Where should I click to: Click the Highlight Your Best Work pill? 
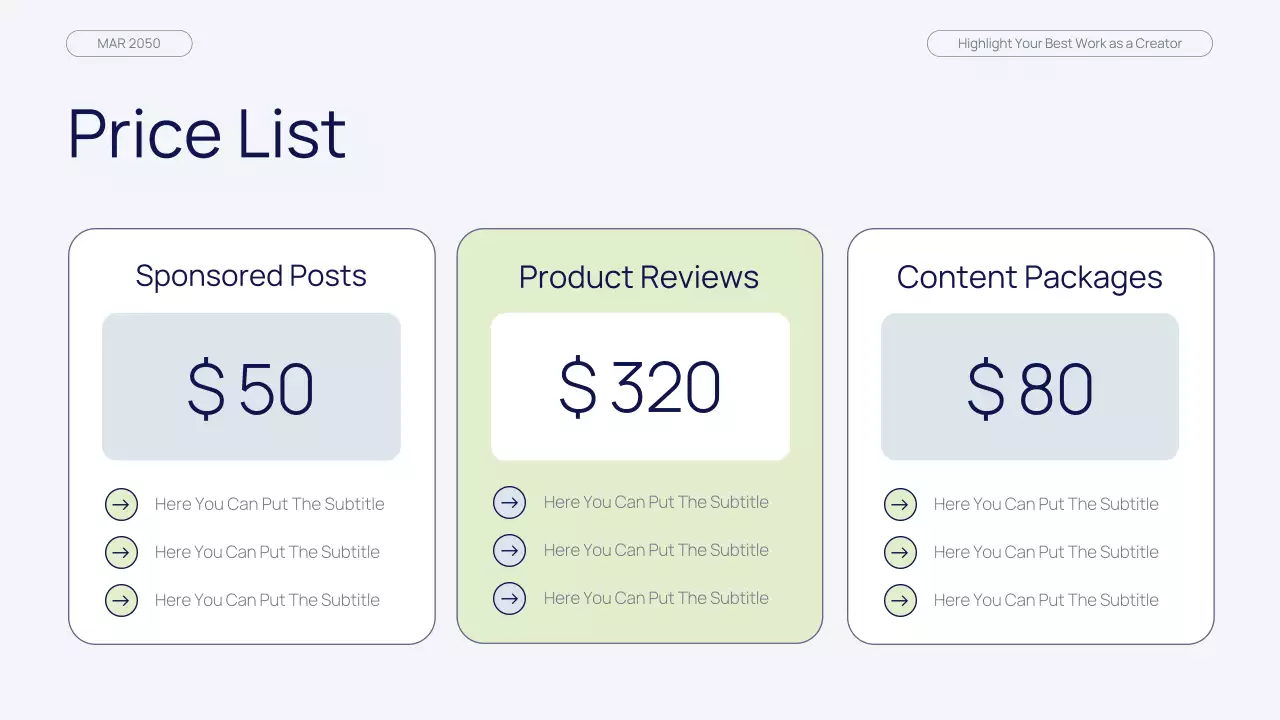pyautogui.click(x=1069, y=43)
